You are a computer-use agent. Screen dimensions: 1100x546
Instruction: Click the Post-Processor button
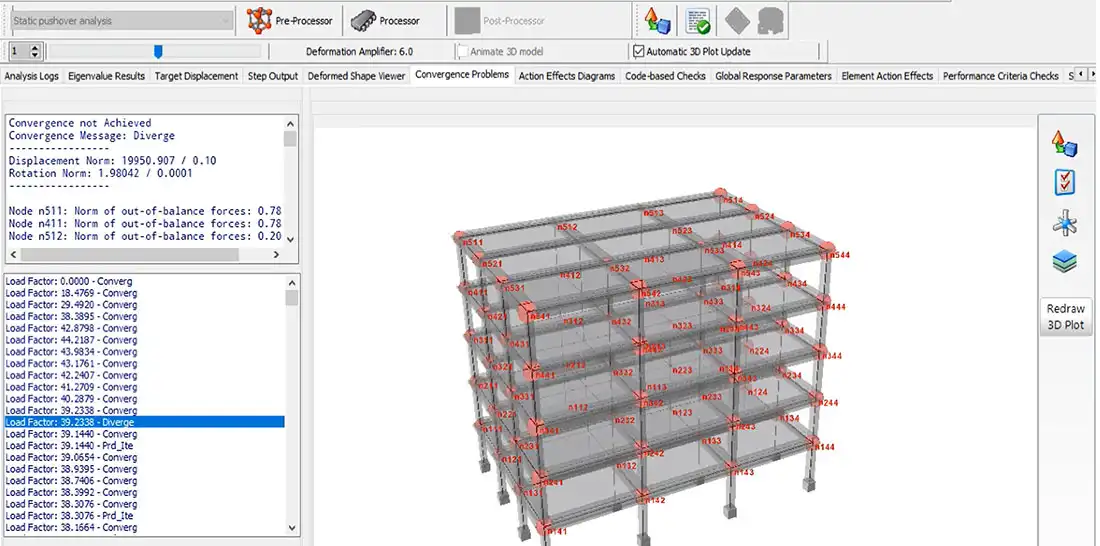click(502, 21)
